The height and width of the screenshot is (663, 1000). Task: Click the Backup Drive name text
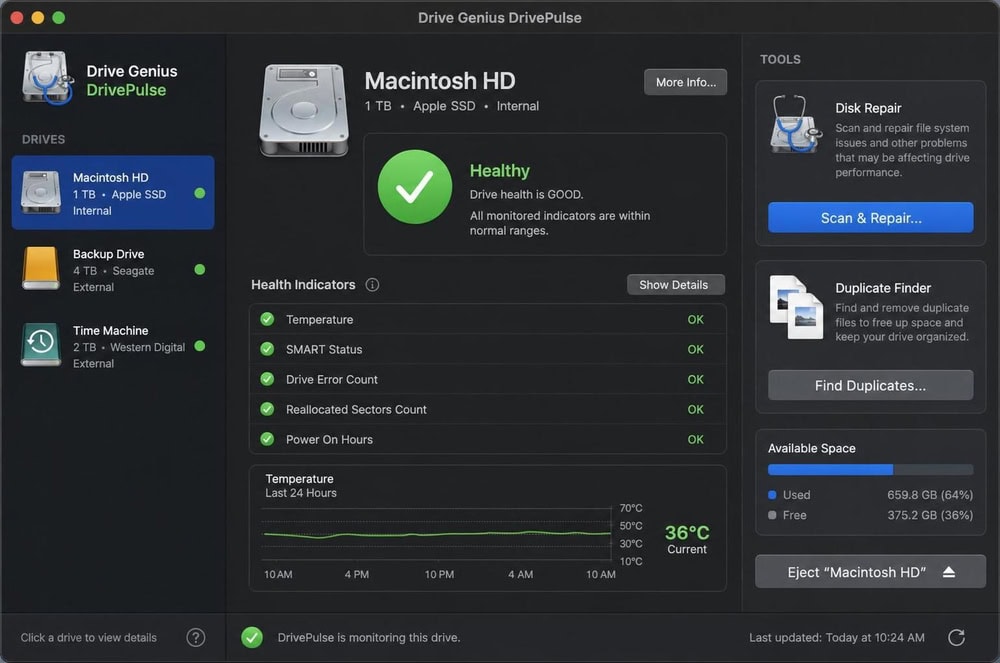pos(108,254)
